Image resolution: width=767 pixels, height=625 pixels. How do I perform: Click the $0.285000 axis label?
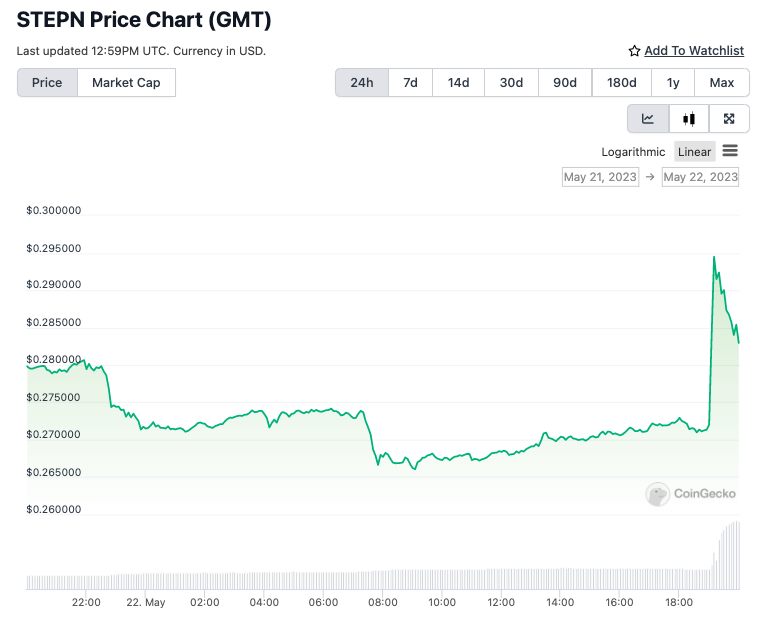54,322
